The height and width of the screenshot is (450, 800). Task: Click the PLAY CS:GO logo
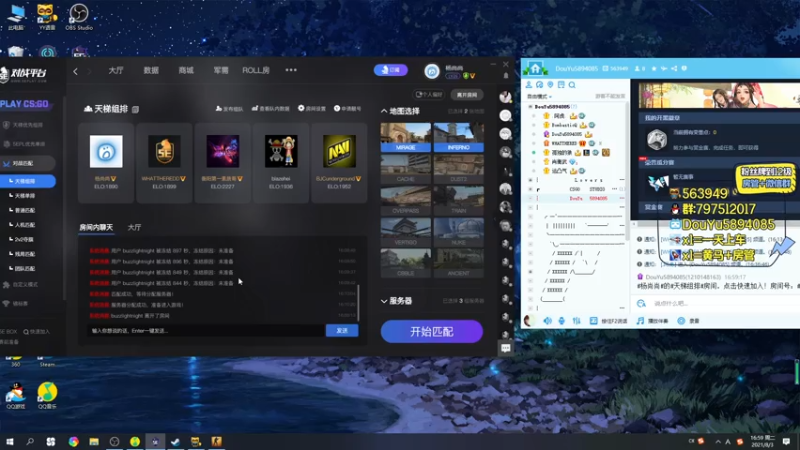tap(24, 104)
